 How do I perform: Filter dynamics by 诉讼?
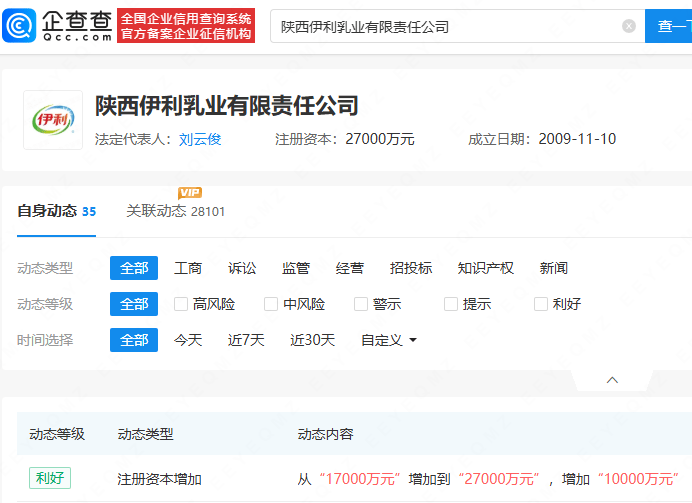[242, 268]
